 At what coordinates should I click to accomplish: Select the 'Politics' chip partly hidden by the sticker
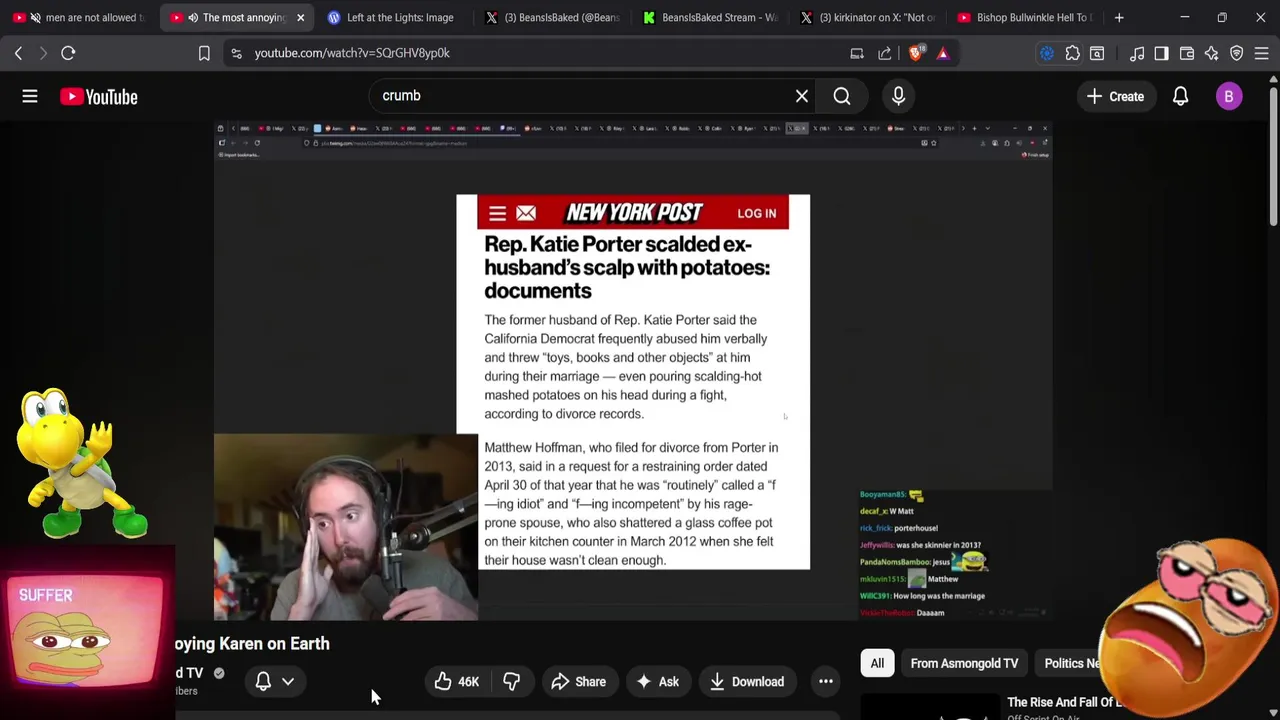[1069, 663]
